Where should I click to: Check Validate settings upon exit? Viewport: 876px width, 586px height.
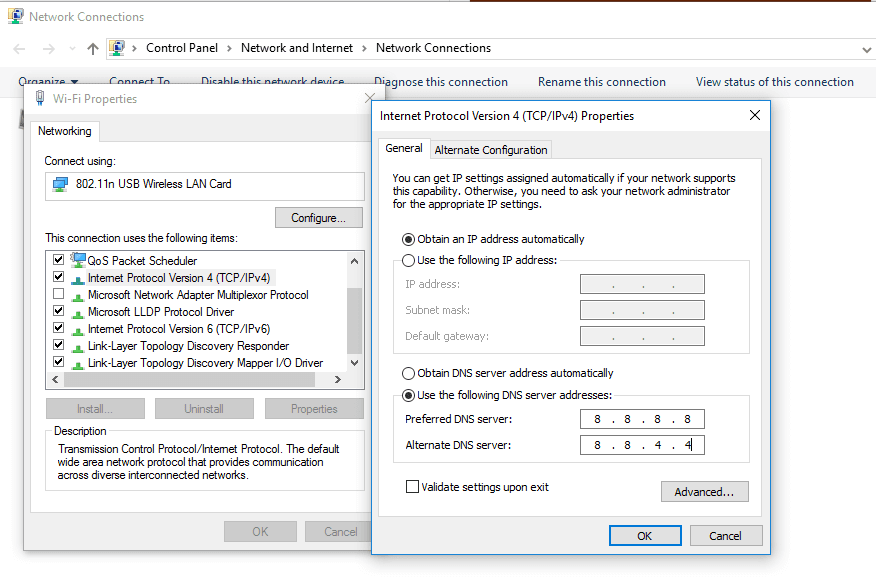click(x=412, y=486)
